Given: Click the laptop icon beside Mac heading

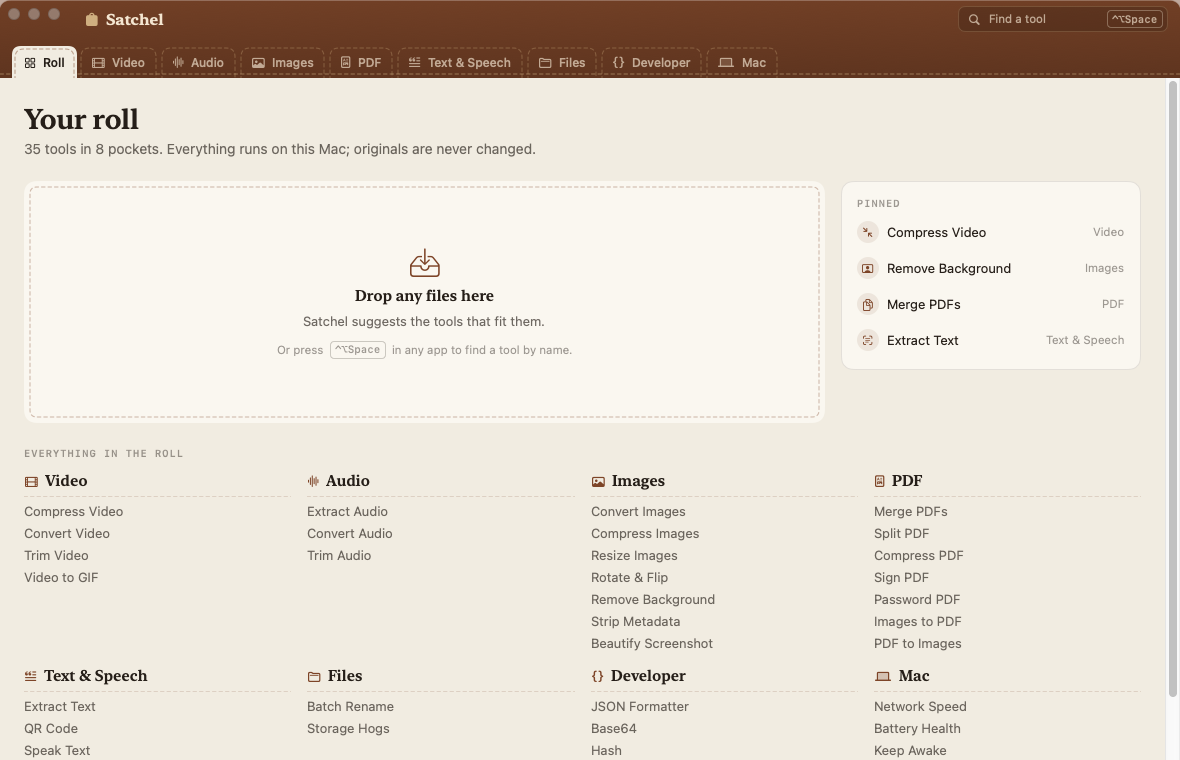Looking at the screenshot, I should (x=883, y=676).
